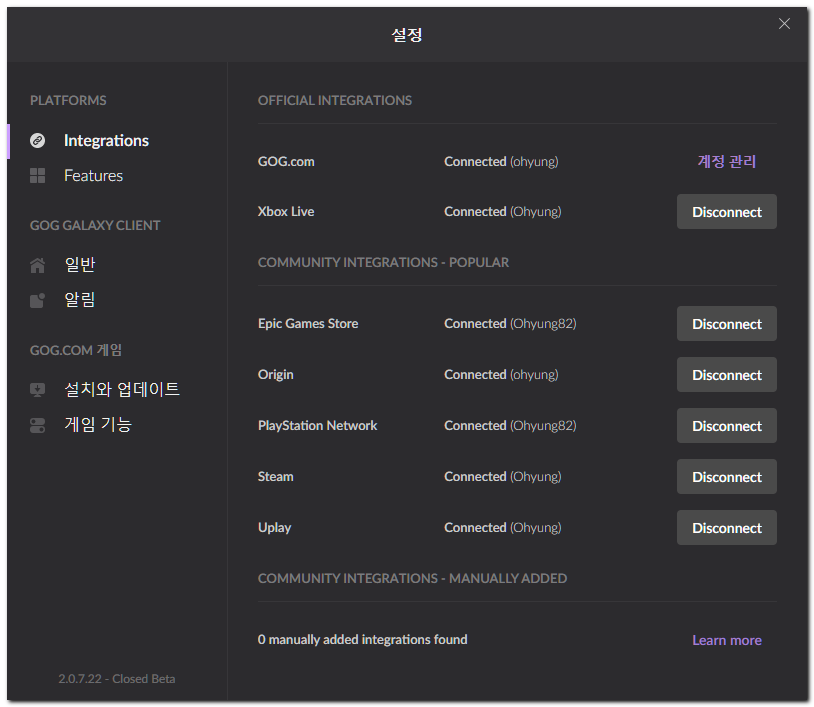The width and height of the screenshot is (814, 707).
Task: Select the GOG.com integration name
Action: point(286,161)
